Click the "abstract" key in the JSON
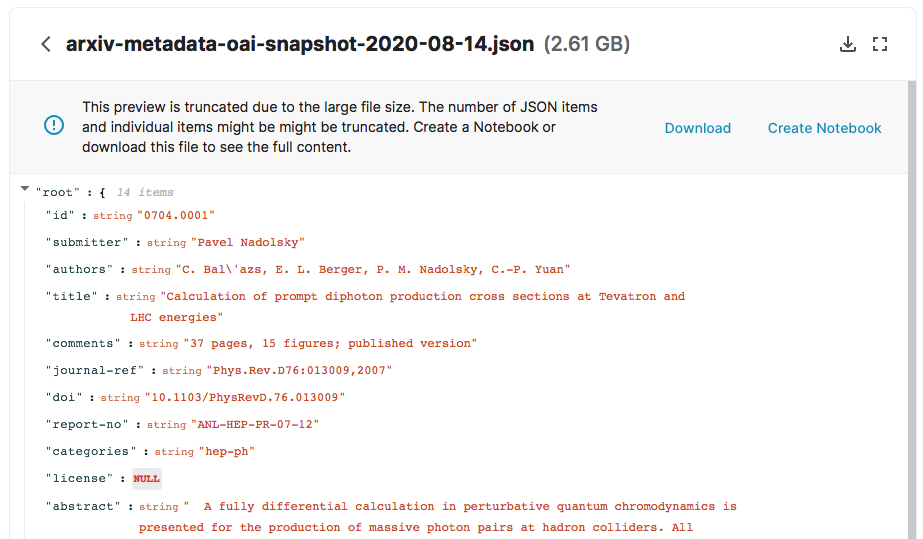 pyautogui.click(x=83, y=506)
